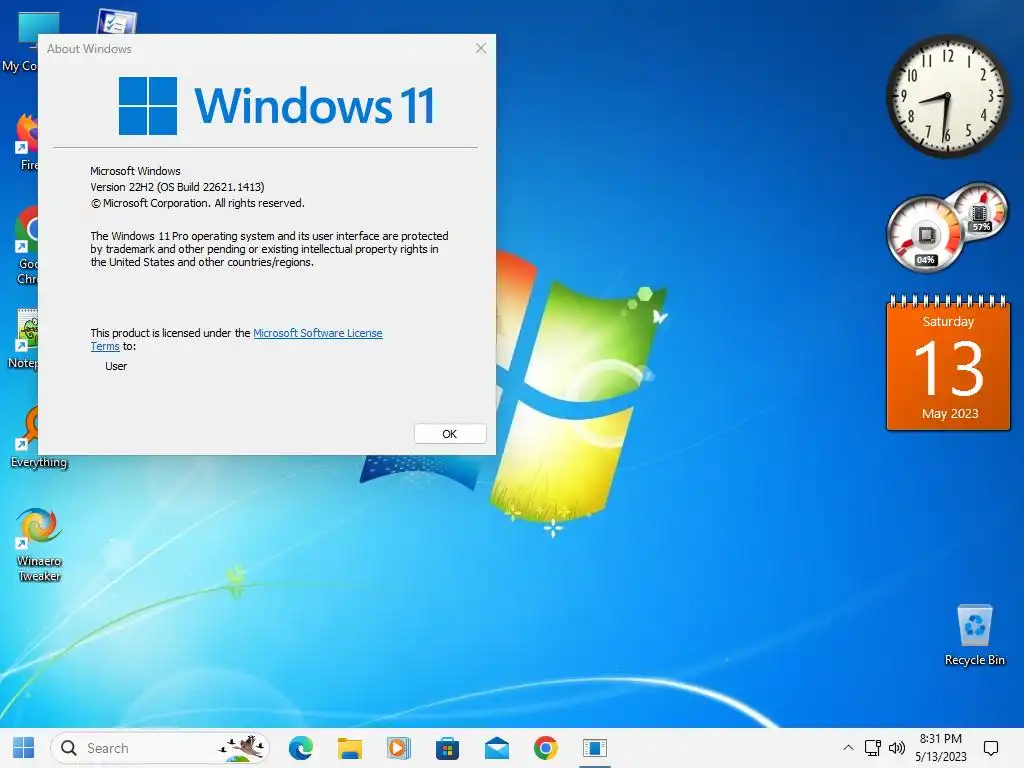Open the volume speaker tray icon
This screenshot has width=1024, height=768.
pyautogui.click(x=897, y=748)
